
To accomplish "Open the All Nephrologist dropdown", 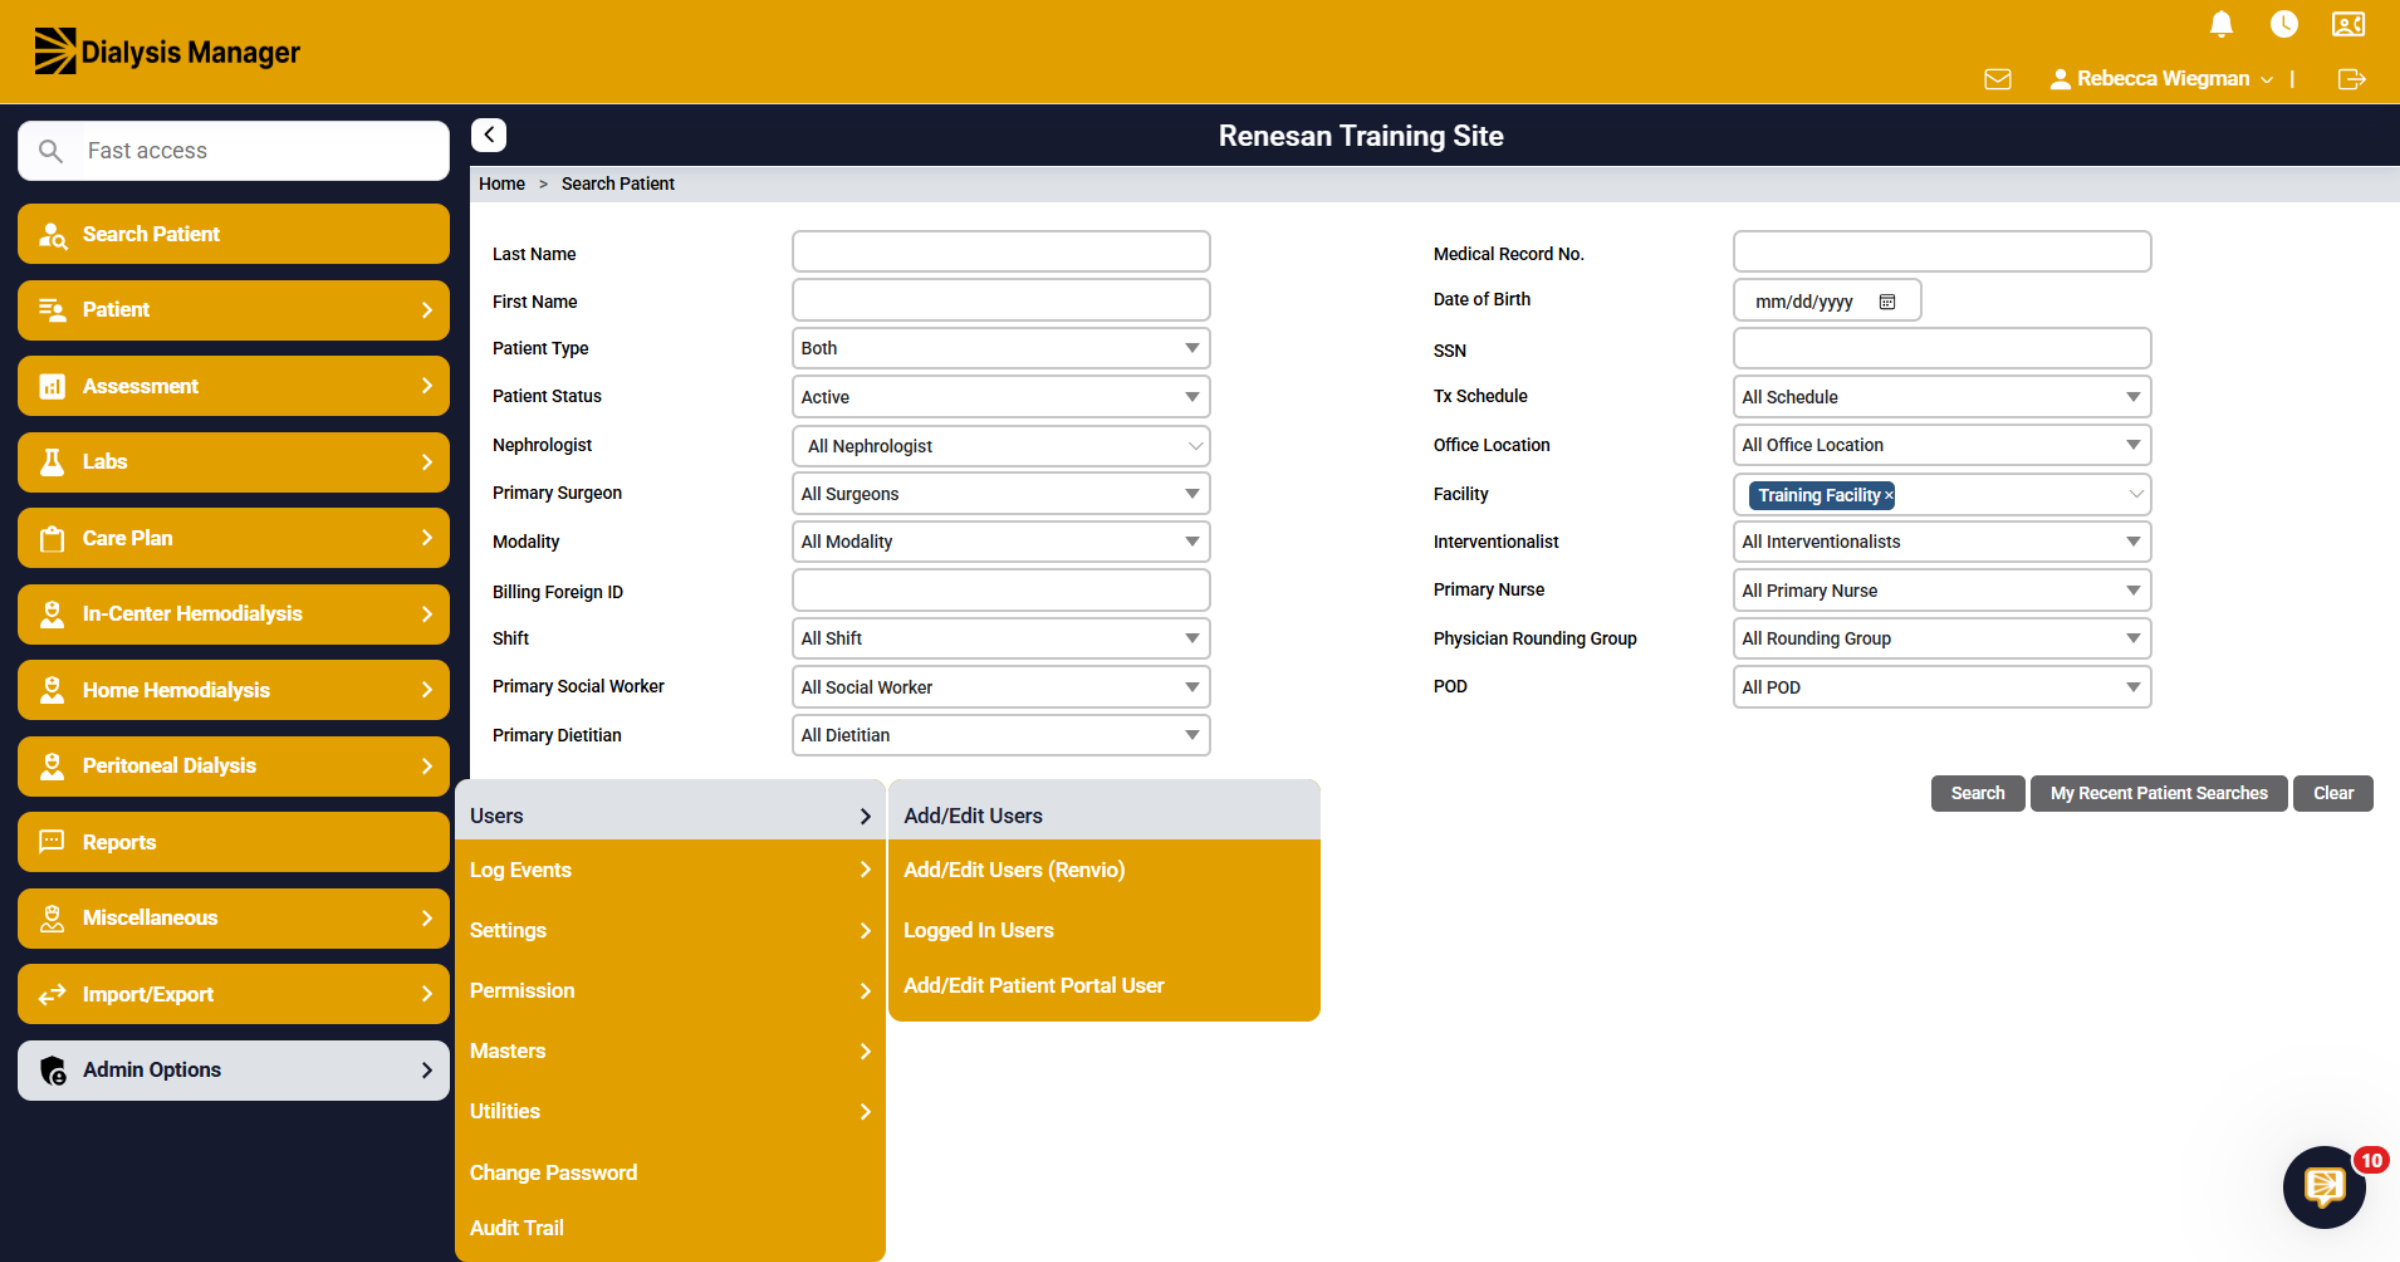I will (1001, 446).
